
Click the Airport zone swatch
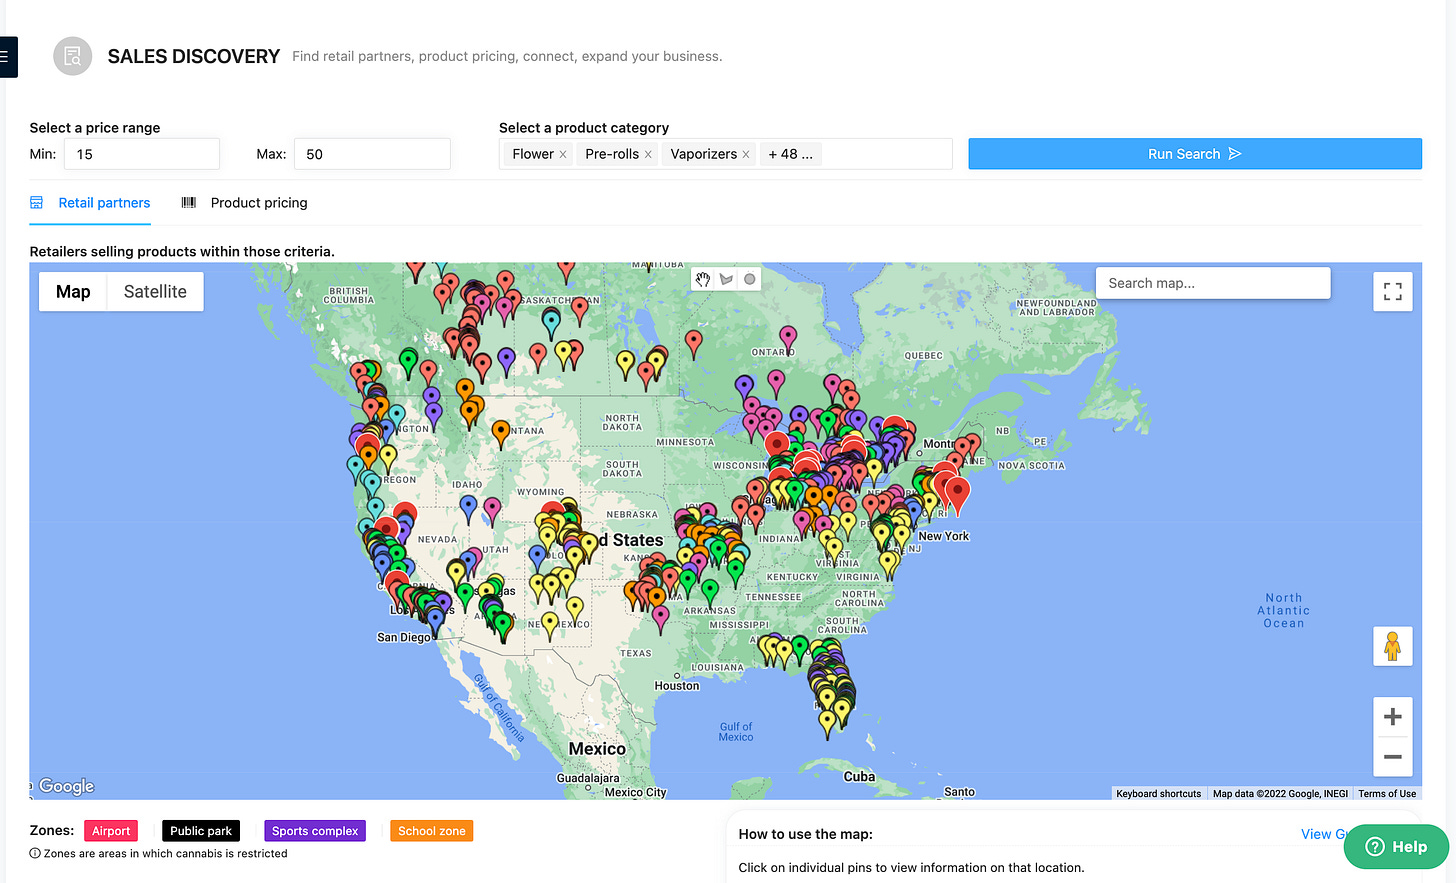click(x=111, y=831)
